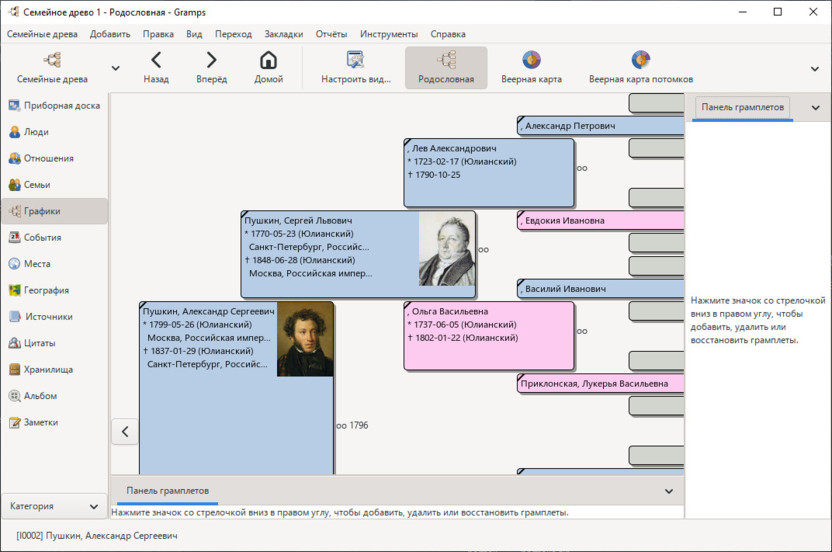Go forward with the Вперёд arrow
The height and width of the screenshot is (552, 832).
tap(211, 67)
